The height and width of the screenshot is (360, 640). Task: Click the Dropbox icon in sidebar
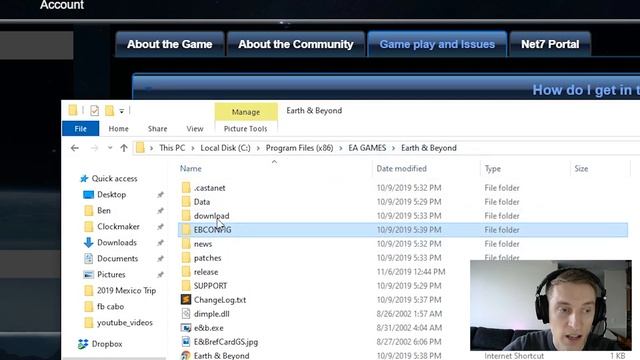(x=83, y=344)
